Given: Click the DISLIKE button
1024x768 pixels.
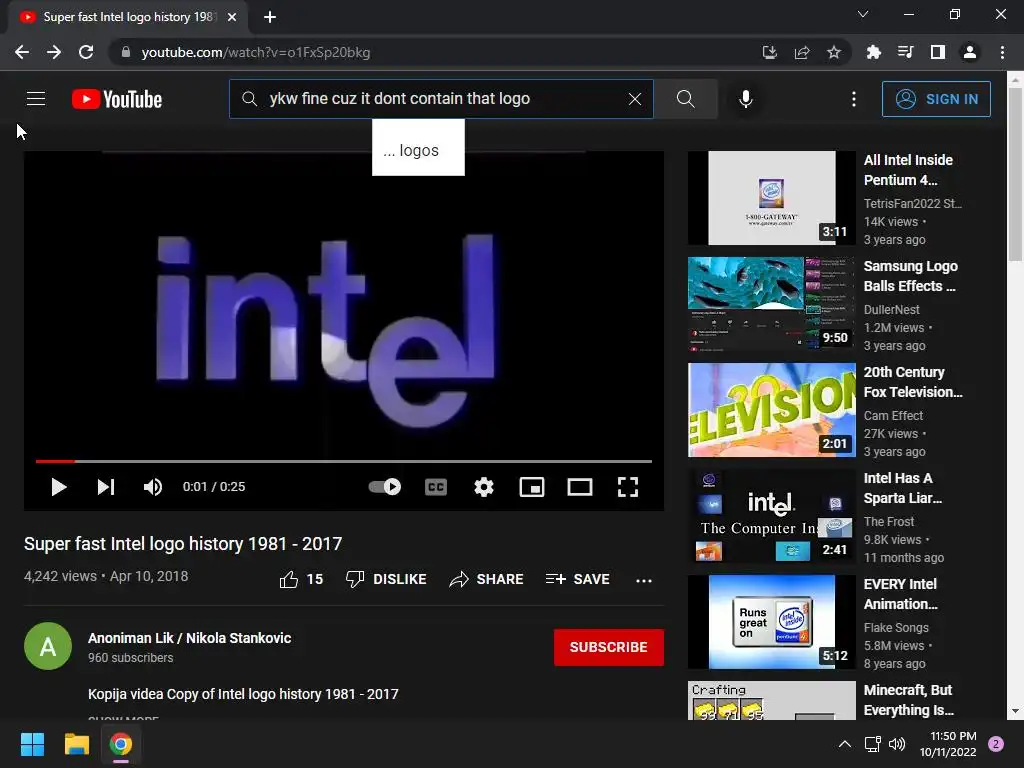Looking at the screenshot, I should (x=386, y=579).
